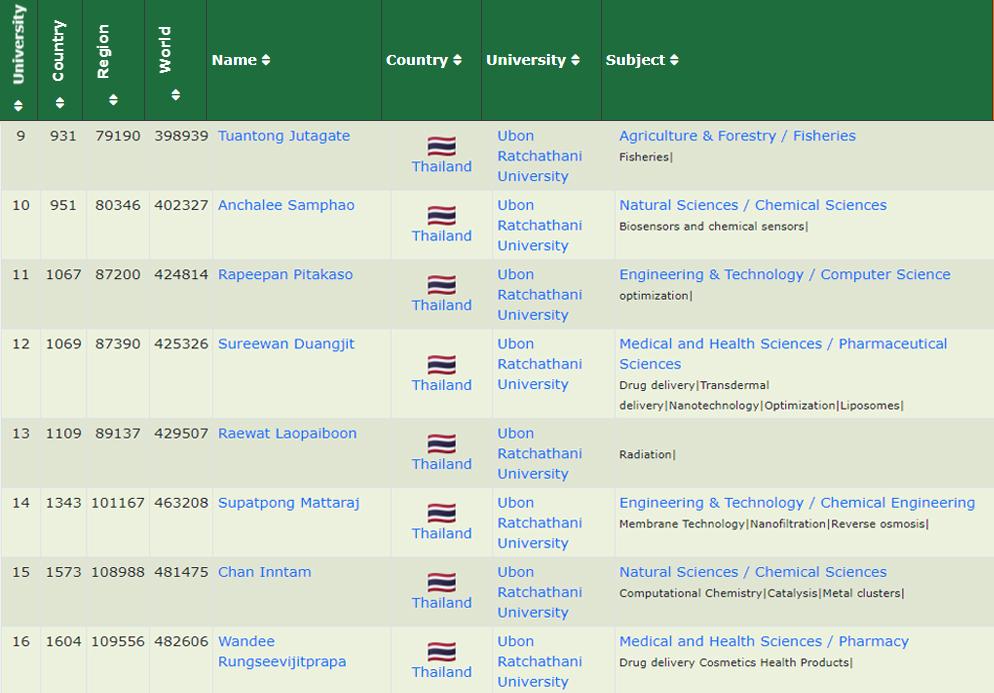Sort by Region rank column arrows

tap(113, 100)
